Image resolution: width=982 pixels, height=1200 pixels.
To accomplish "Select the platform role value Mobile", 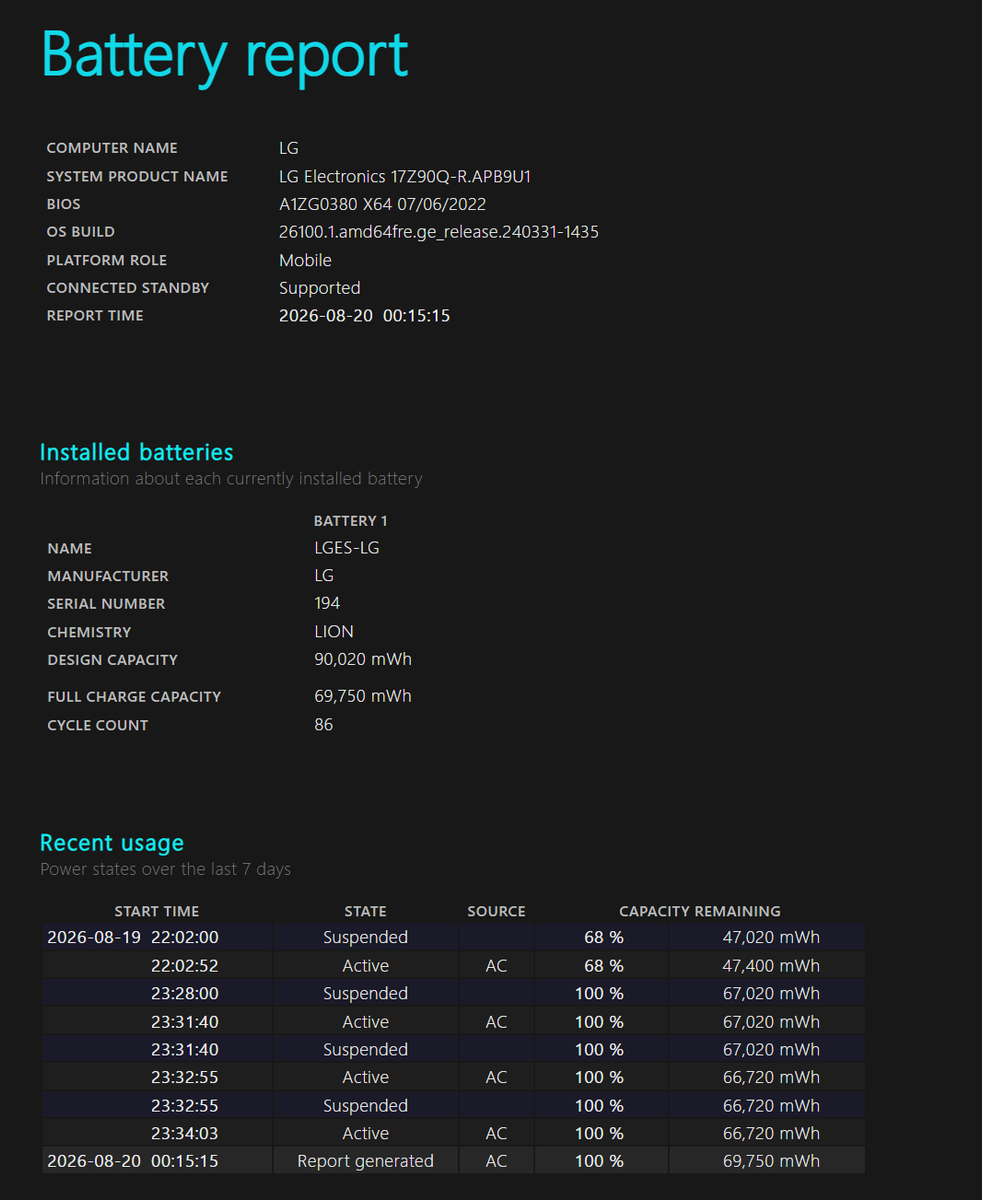I will [305, 260].
